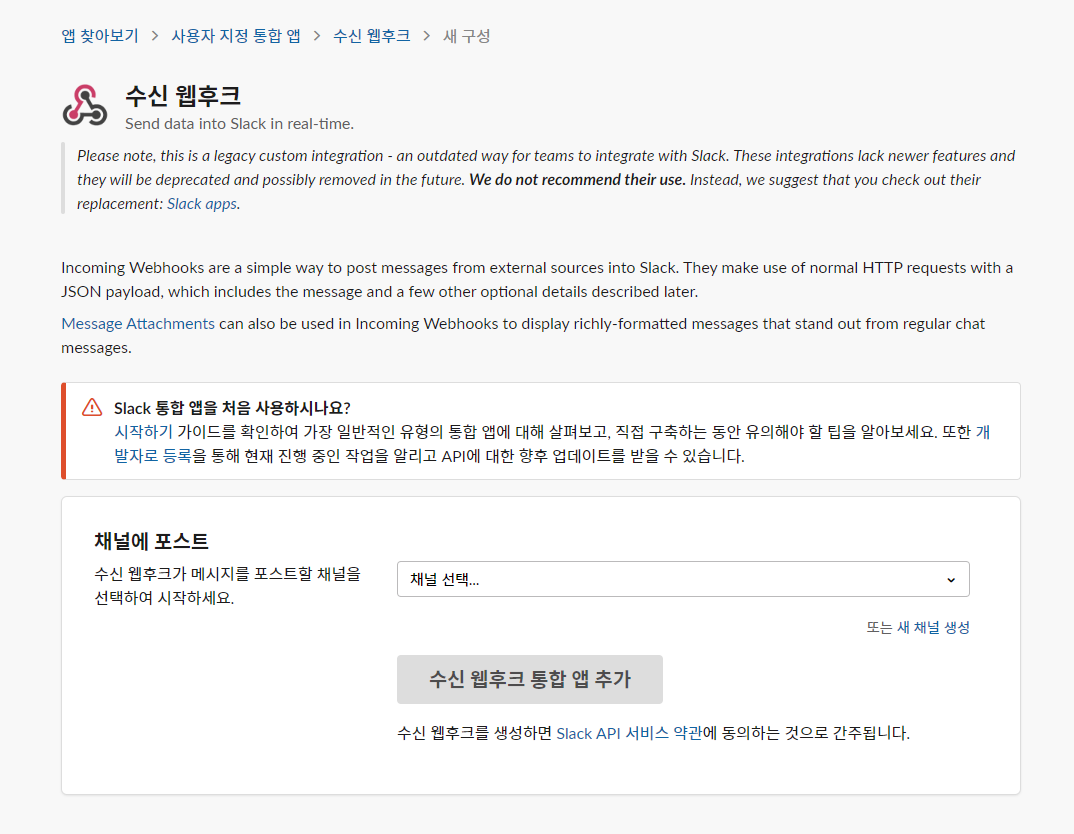Click the incoming webhook logo icon
Viewport: 1074px width, 834px height.
[x=85, y=105]
